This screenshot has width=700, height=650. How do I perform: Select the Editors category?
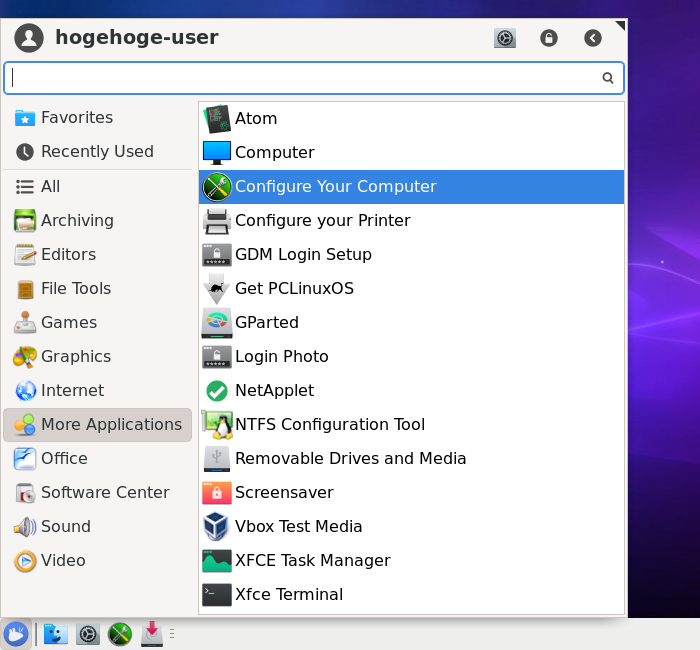(x=97, y=254)
